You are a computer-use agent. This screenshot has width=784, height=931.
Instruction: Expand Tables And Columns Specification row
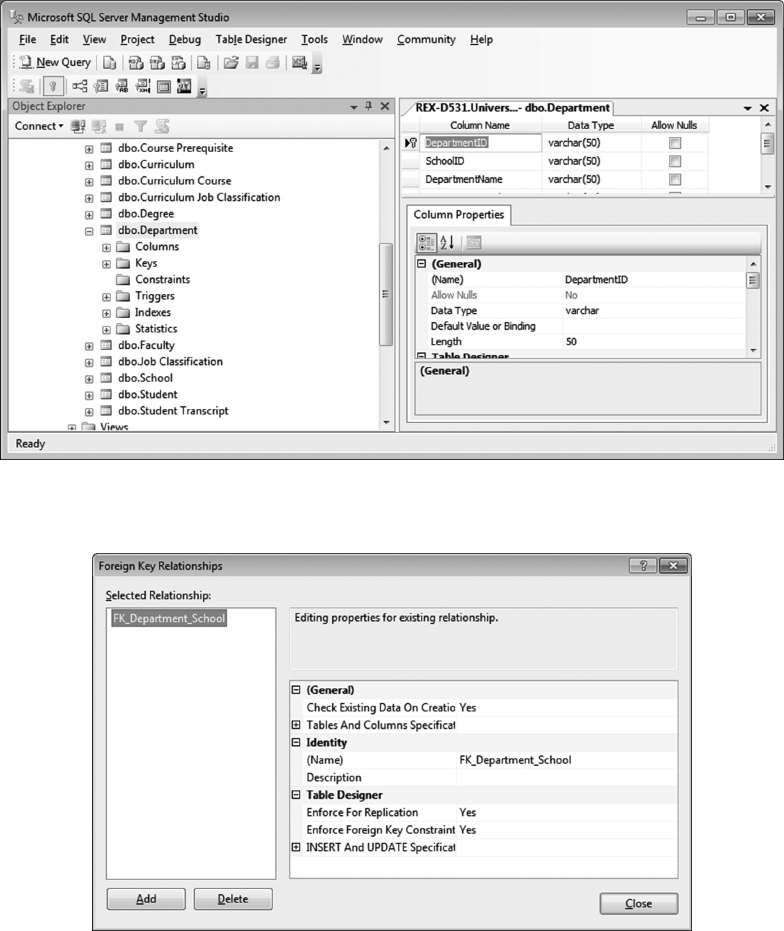click(296, 724)
